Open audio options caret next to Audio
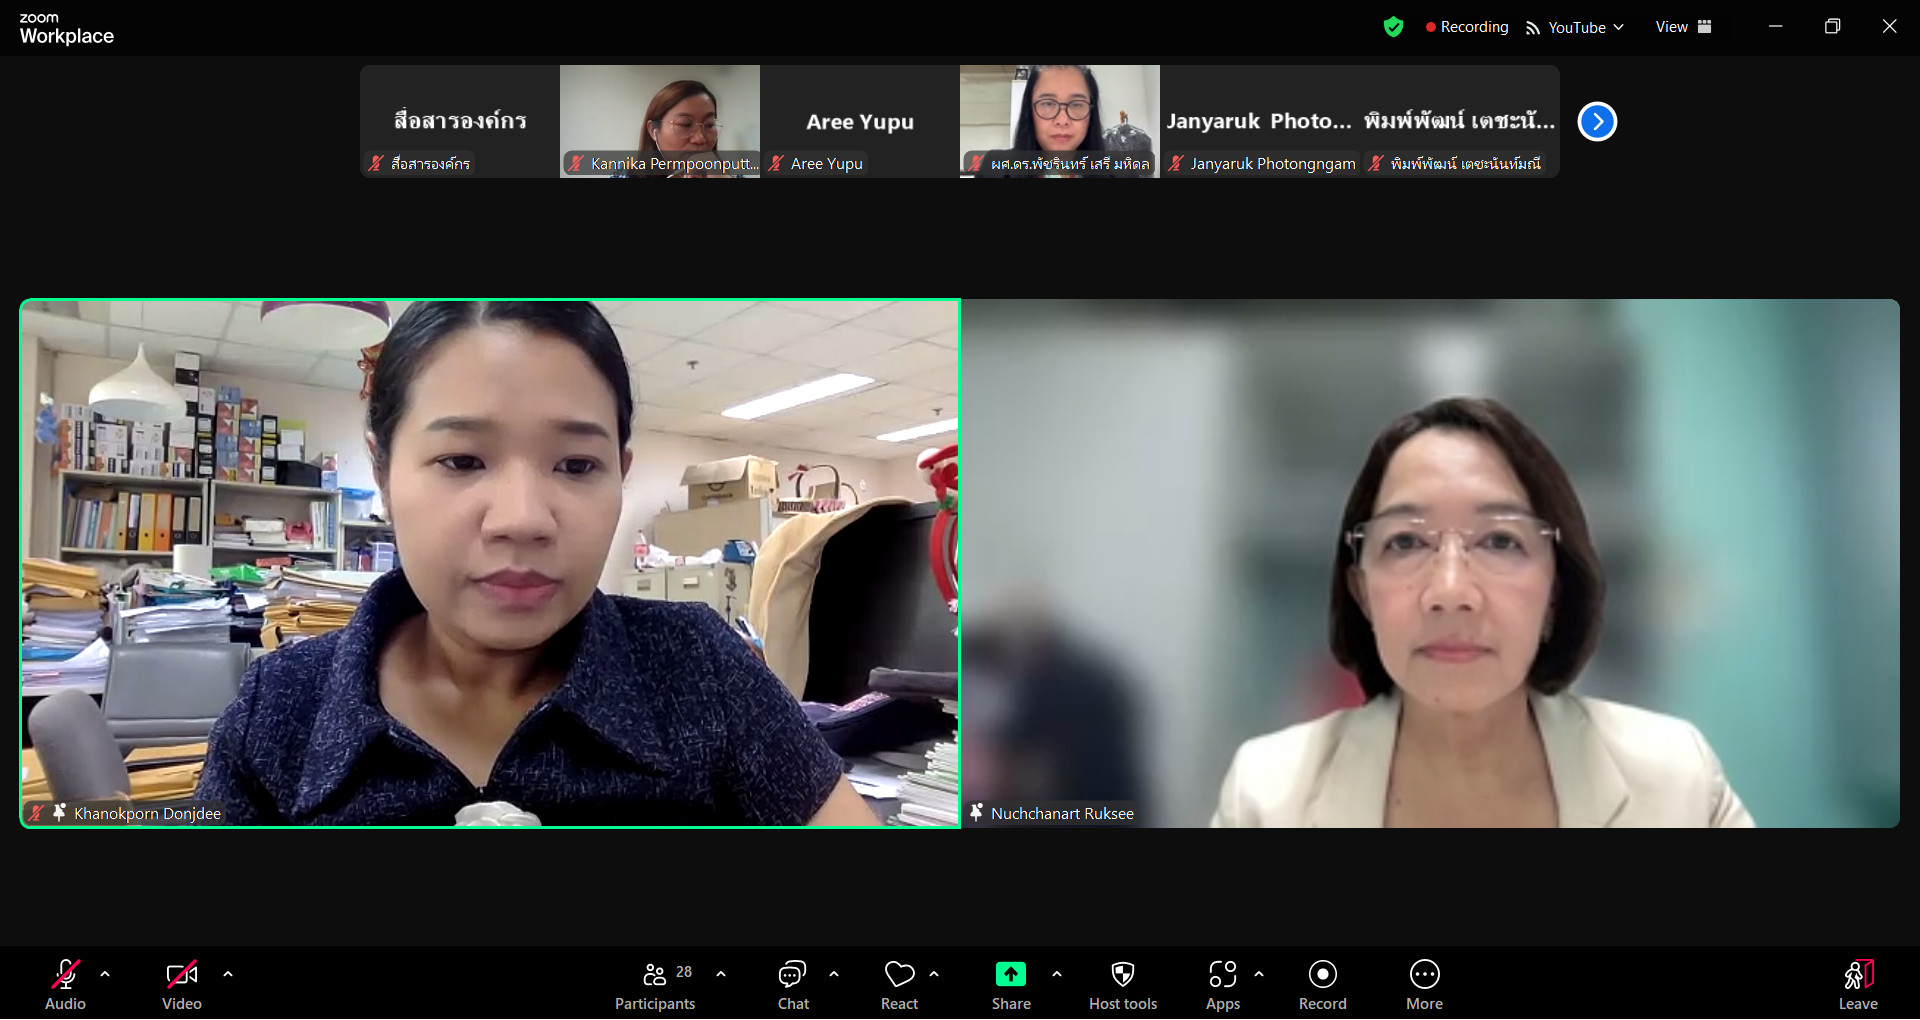The image size is (1920, 1020). pyautogui.click(x=105, y=974)
